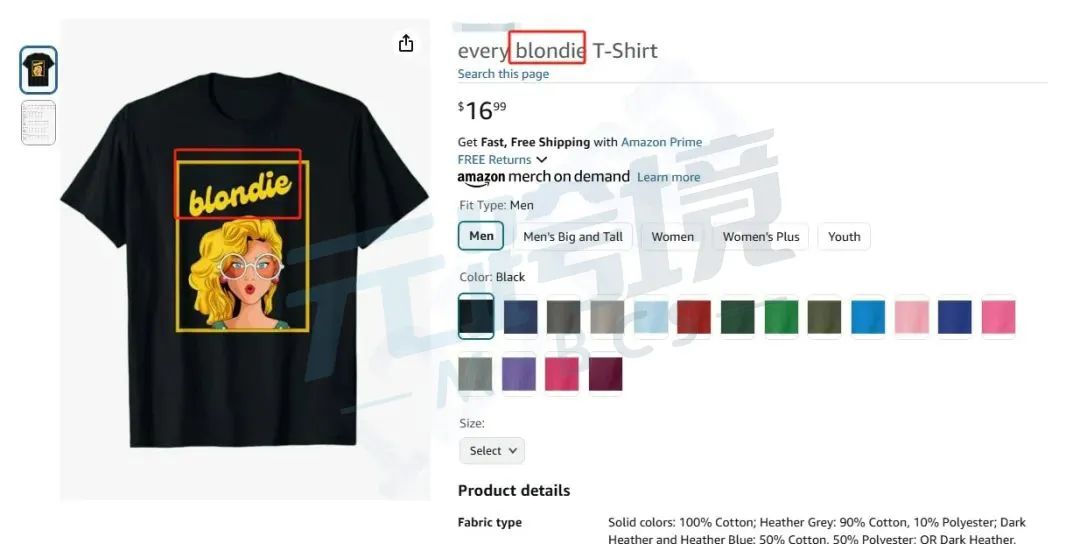Screen dimensions: 1080x544
Task: Select the purple color swatch
Action: coord(519,375)
